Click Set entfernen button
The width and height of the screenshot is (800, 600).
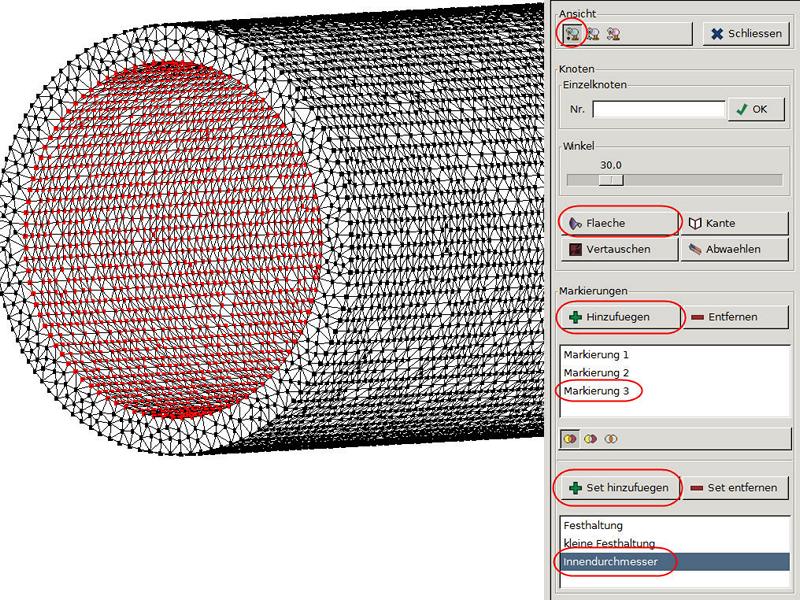click(735, 488)
